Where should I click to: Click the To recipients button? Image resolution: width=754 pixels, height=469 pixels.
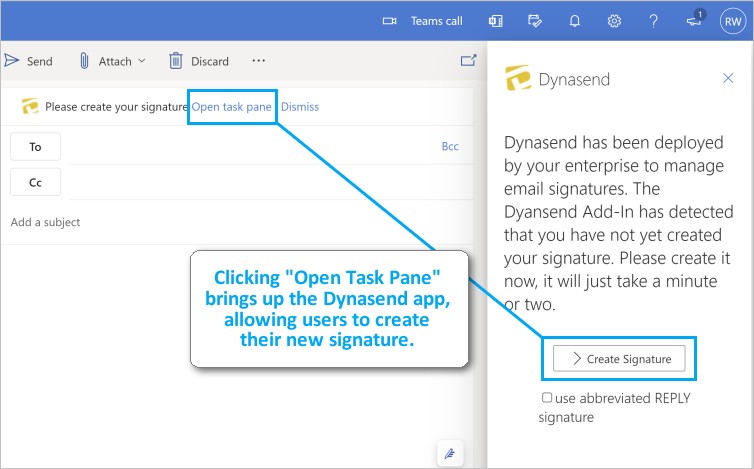tap(36, 147)
